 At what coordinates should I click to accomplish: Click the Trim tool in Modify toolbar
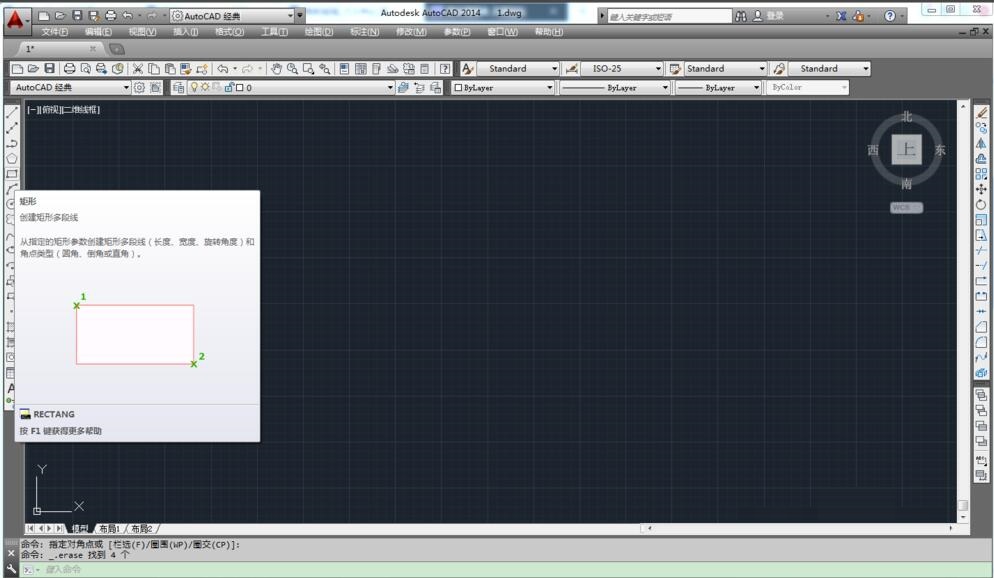tap(981, 250)
